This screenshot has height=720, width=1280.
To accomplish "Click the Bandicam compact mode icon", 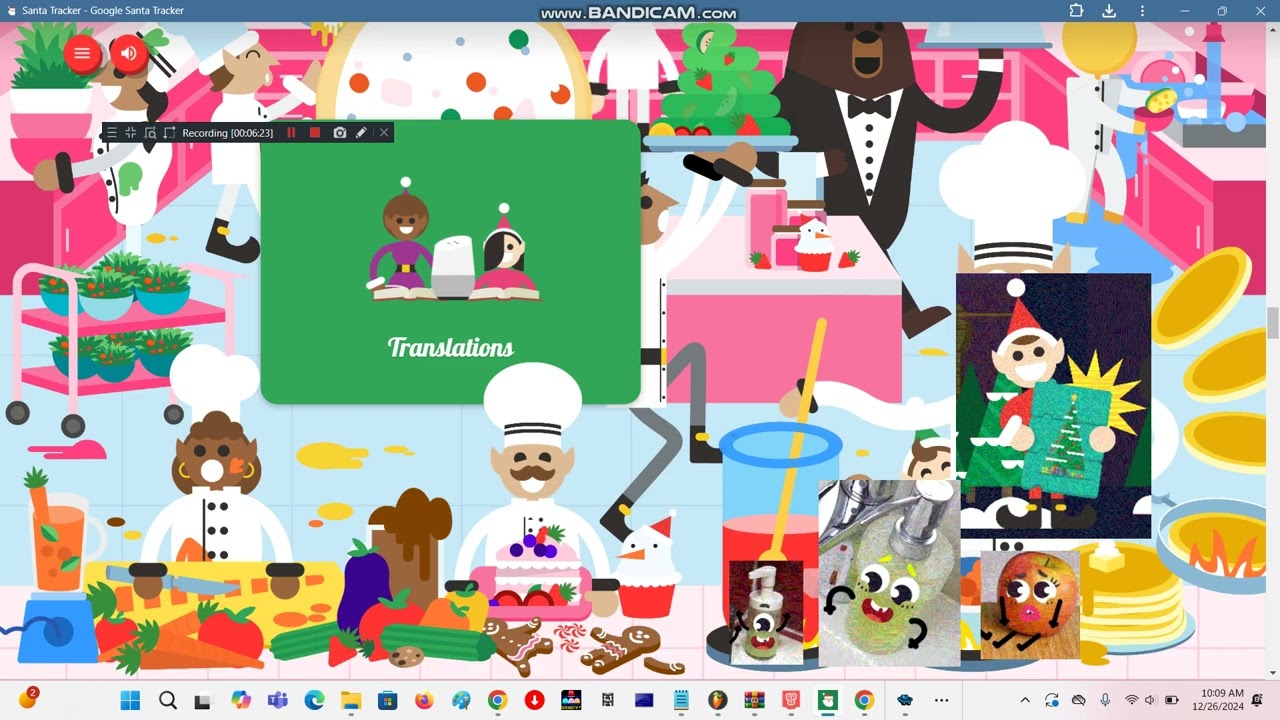I will [x=131, y=133].
